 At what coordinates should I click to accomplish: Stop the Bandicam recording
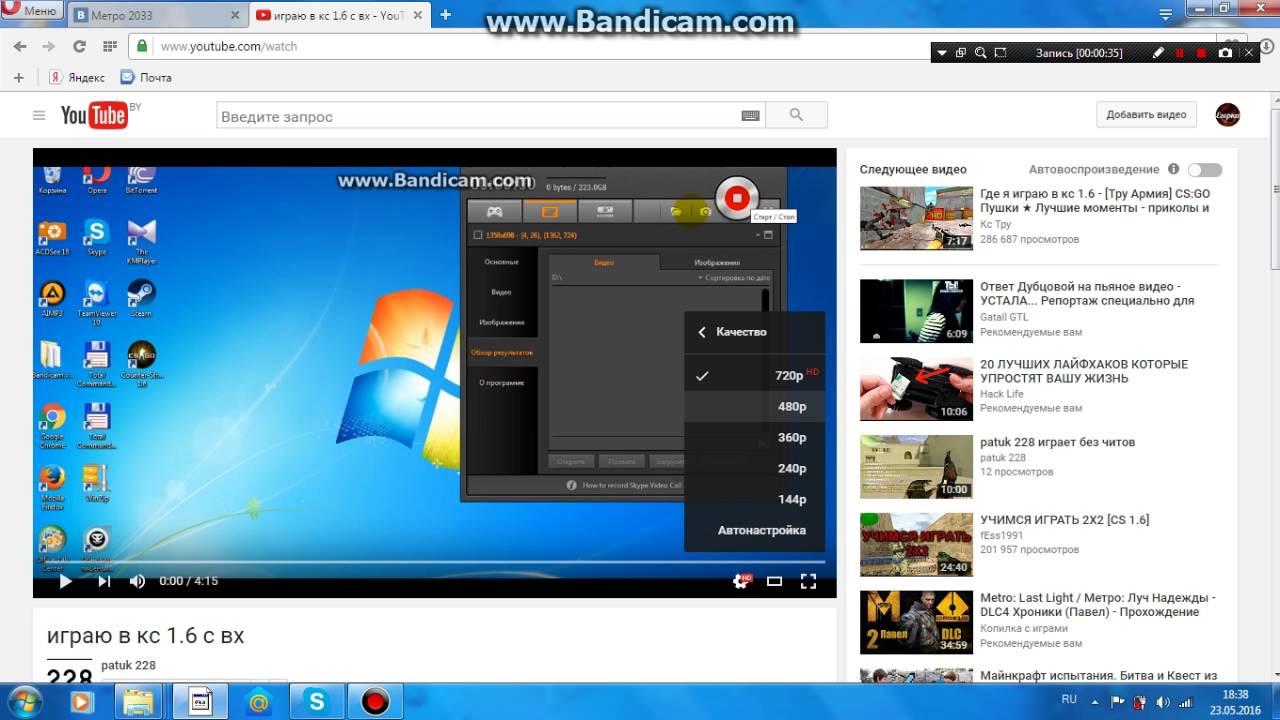[1202, 53]
